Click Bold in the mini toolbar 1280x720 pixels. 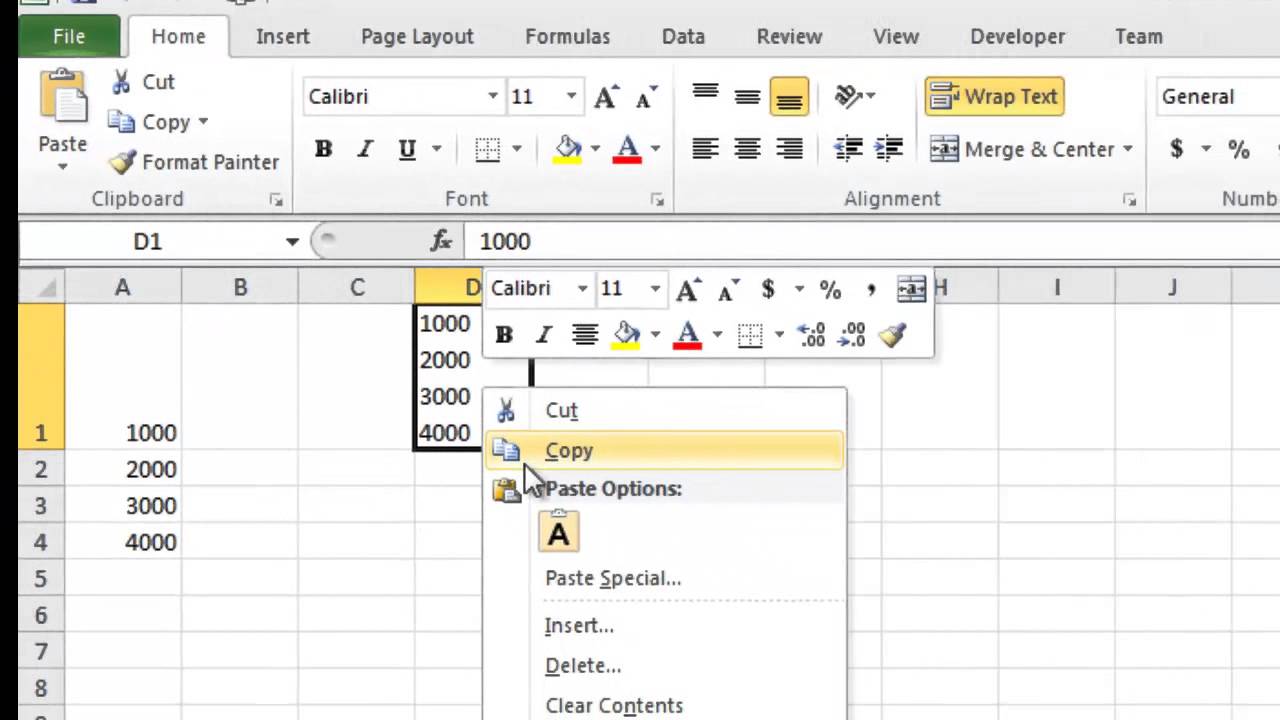point(504,336)
